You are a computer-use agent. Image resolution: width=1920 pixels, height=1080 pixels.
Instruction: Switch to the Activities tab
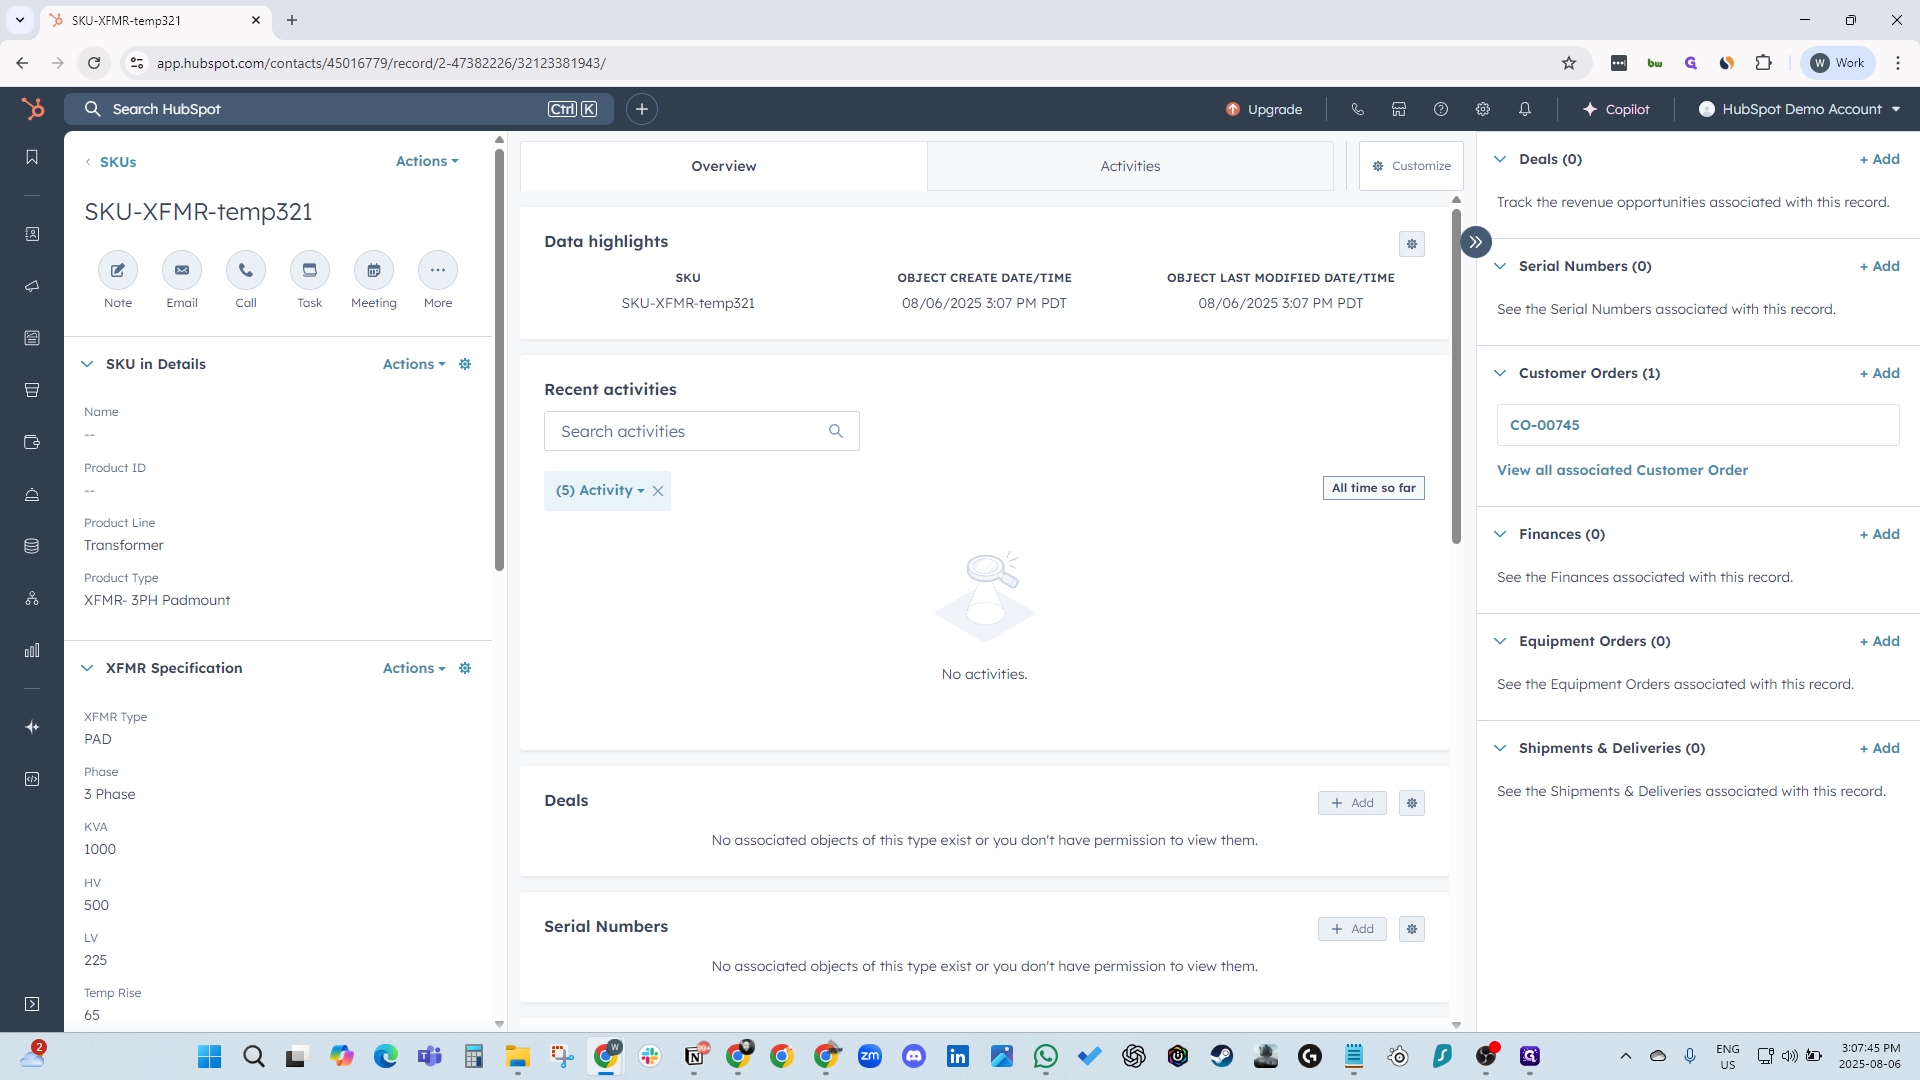tap(1130, 166)
